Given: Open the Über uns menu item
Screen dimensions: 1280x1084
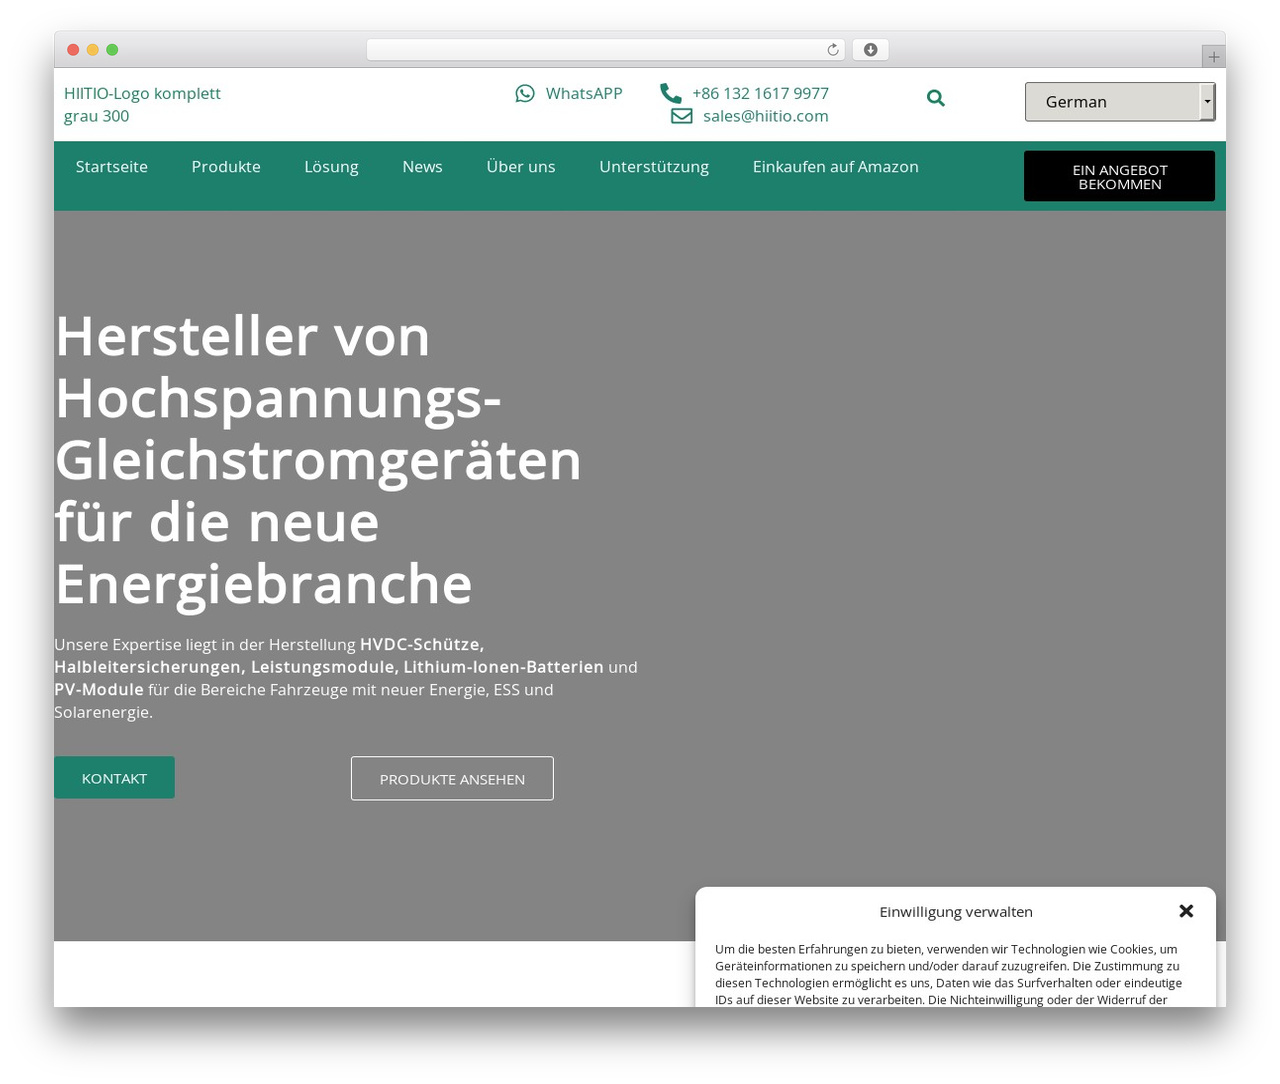Looking at the screenshot, I should point(521,167).
